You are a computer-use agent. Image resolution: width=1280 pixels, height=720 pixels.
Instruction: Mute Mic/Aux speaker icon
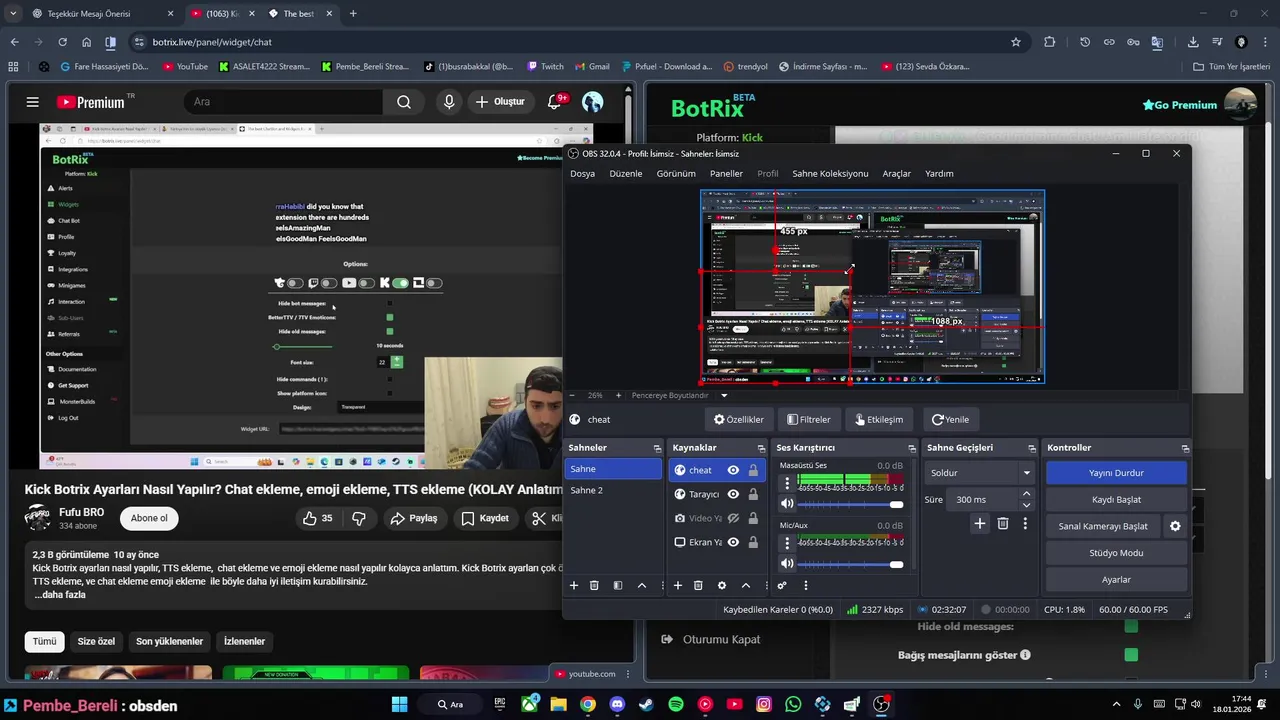[787, 564]
